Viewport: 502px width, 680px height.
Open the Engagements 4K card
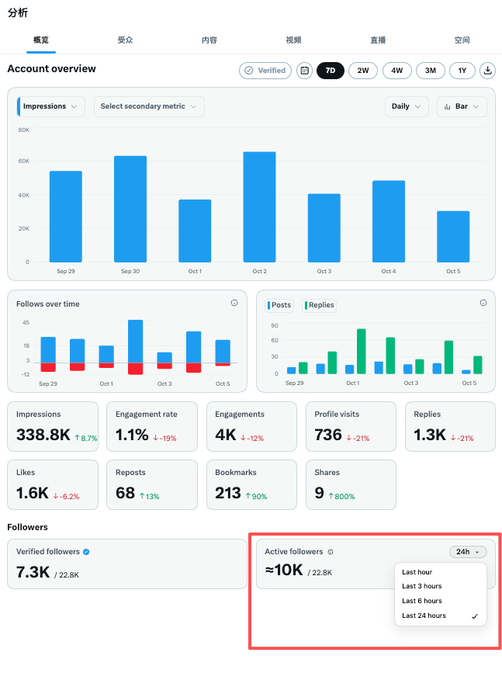click(x=252, y=426)
